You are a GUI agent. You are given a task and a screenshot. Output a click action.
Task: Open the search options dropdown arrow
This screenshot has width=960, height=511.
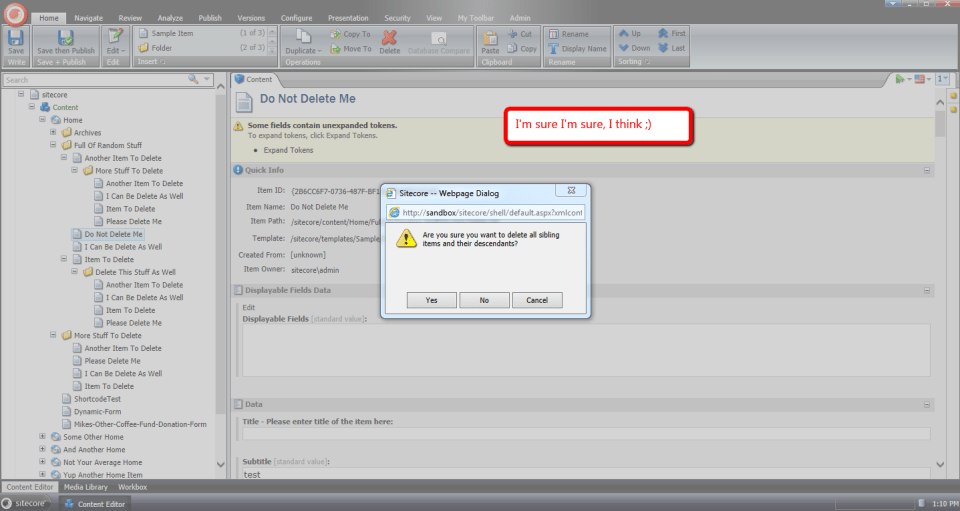pyautogui.click(x=207, y=80)
